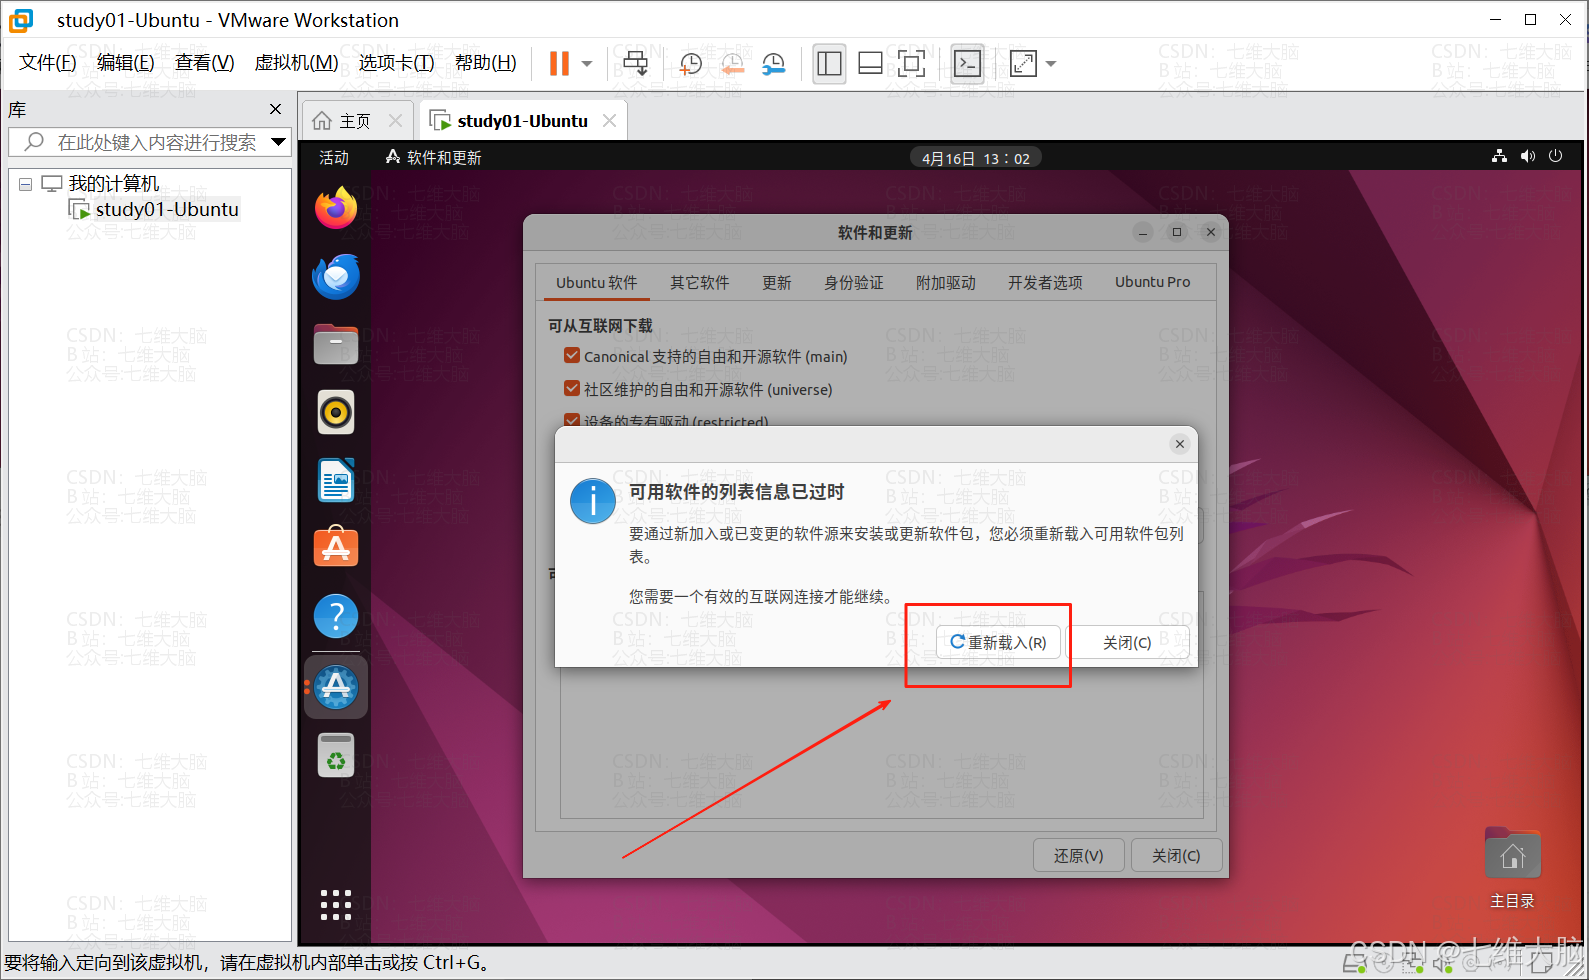
Task: Open the 查看(V) menu
Action: point(204,63)
